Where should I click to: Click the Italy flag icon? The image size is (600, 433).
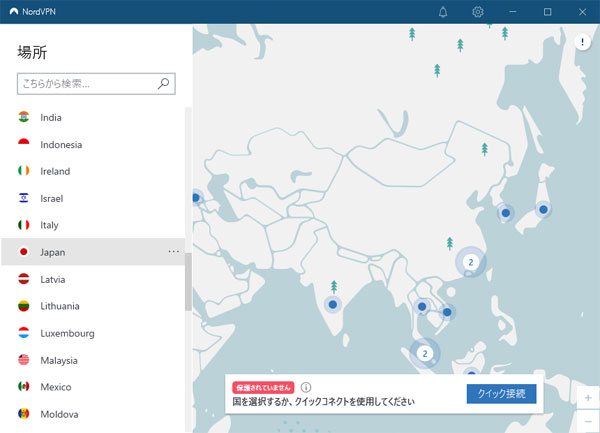pyautogui.click(x=24, y=225)
